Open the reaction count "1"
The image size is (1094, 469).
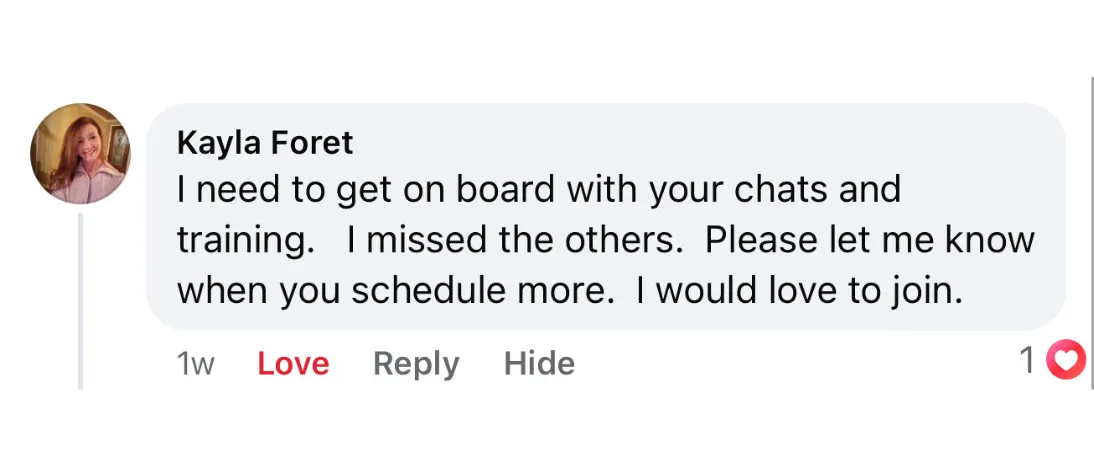point(1027,360)
